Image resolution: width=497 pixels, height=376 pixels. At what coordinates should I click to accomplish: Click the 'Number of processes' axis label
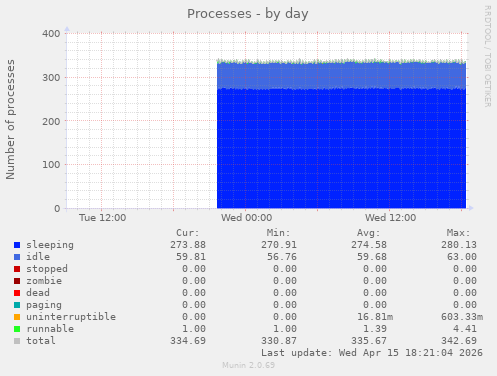coord(10,120)
